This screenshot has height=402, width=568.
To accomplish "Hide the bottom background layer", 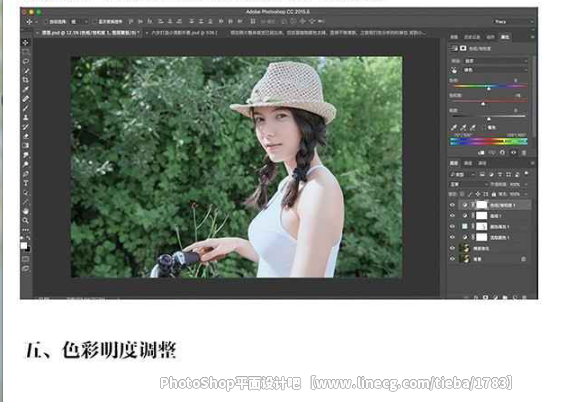I will click(452, 259).
